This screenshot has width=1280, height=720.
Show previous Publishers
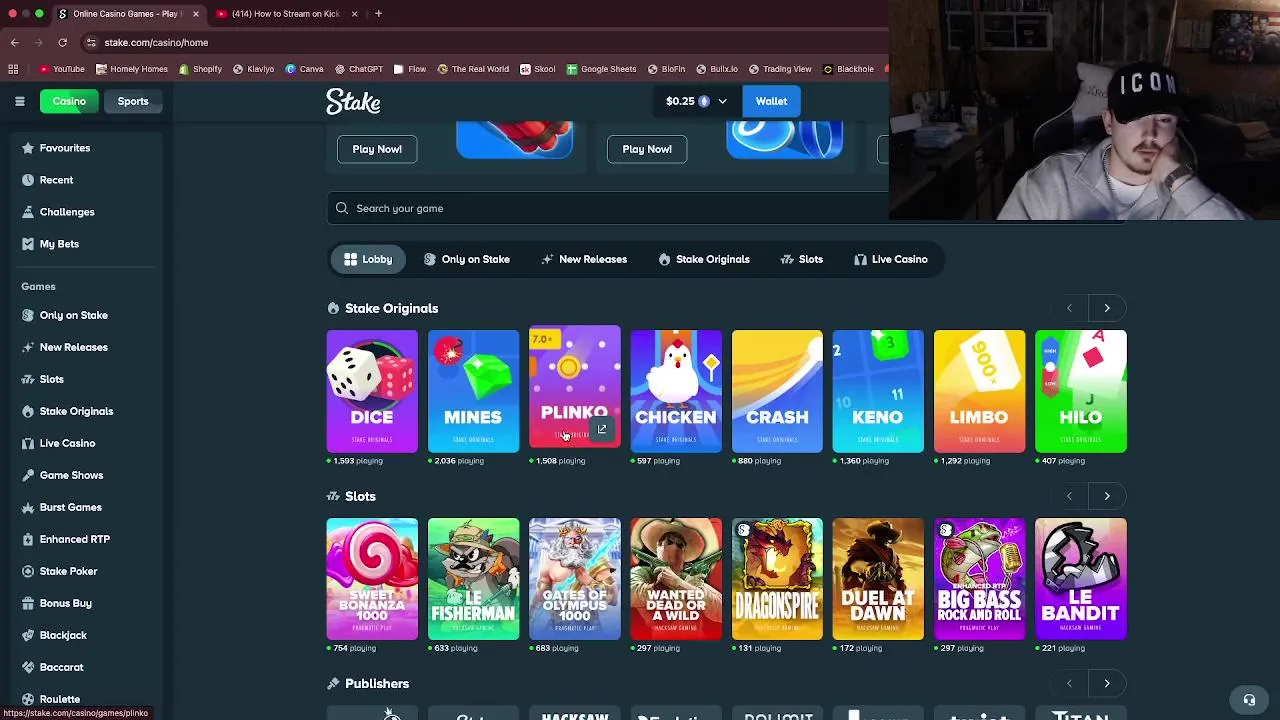click(x=1069, y=683)
